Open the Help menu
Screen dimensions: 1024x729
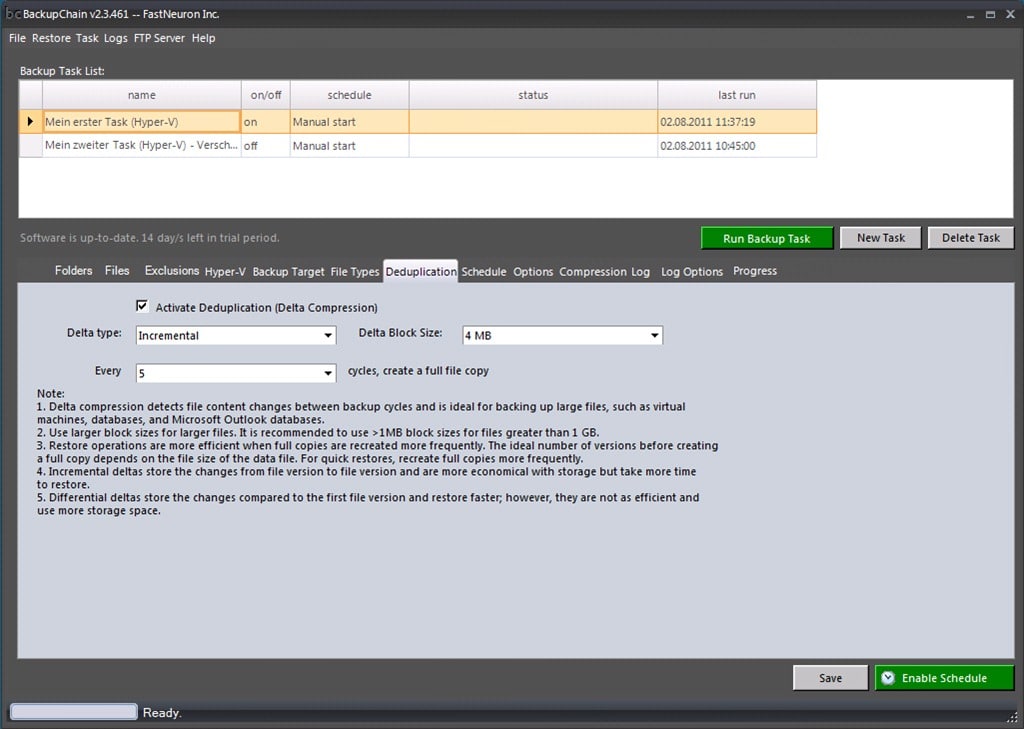click(x=203, y=38)
